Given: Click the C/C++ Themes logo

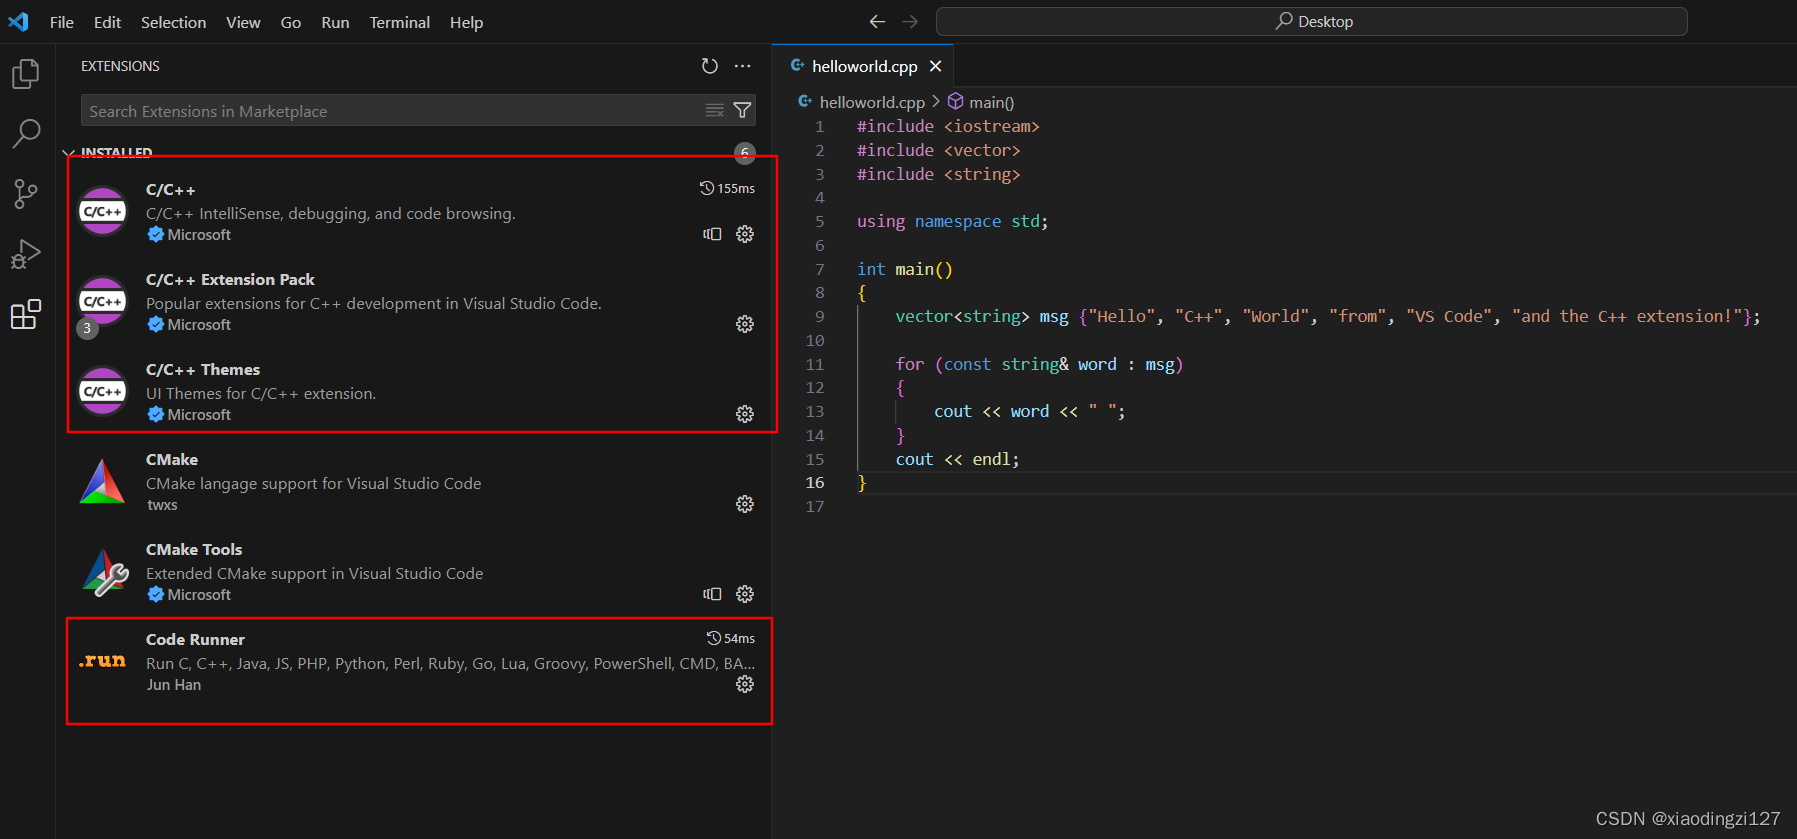Looking at the screenshot, I should pos(103,391).
